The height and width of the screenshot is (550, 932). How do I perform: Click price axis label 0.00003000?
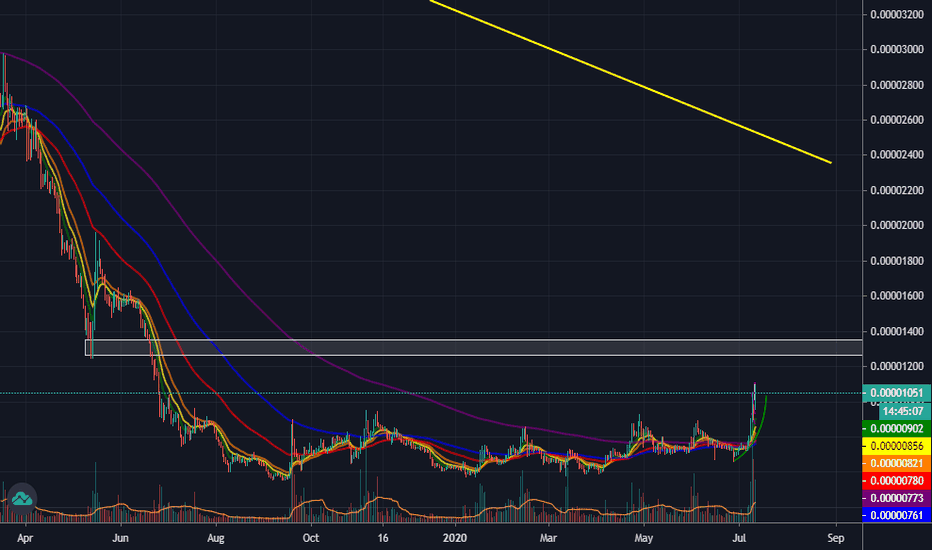897,49
